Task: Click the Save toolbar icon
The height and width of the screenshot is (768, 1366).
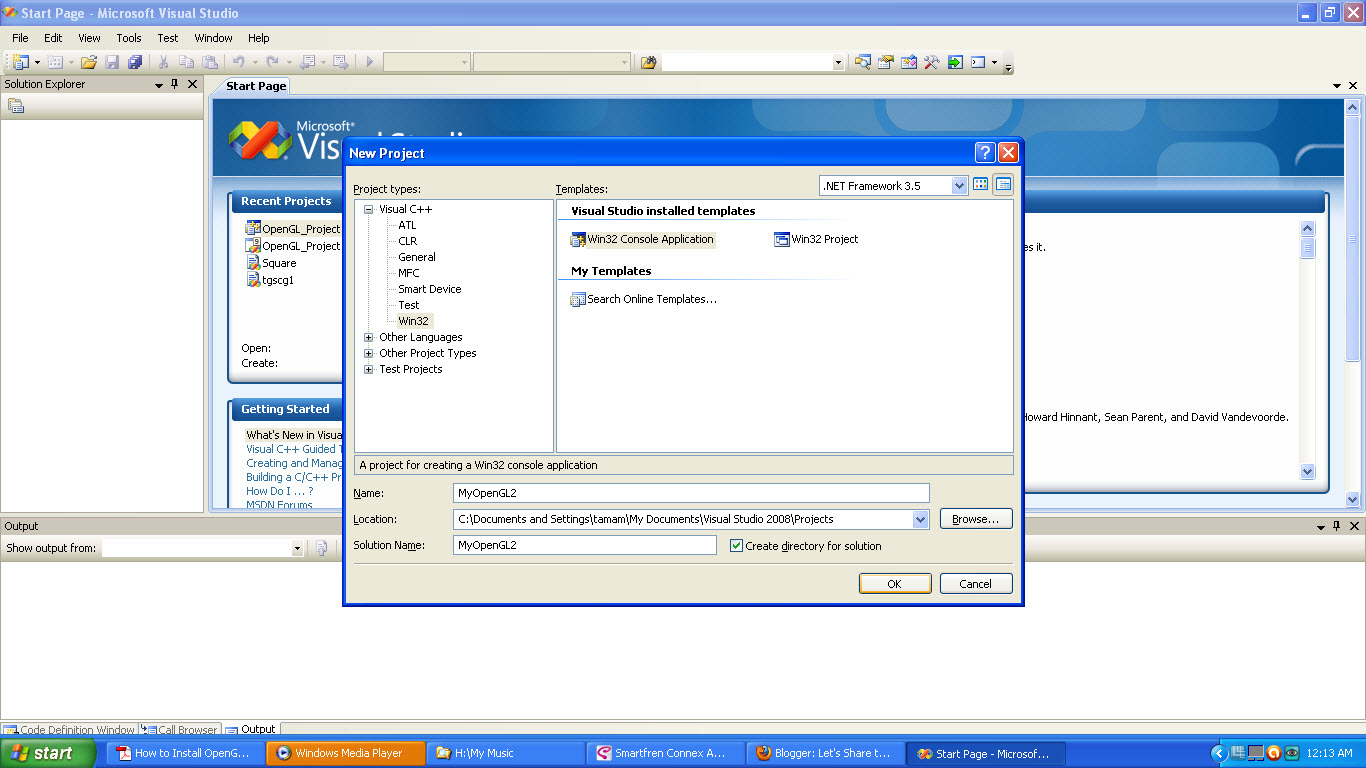Action: [x=112, y=62]
